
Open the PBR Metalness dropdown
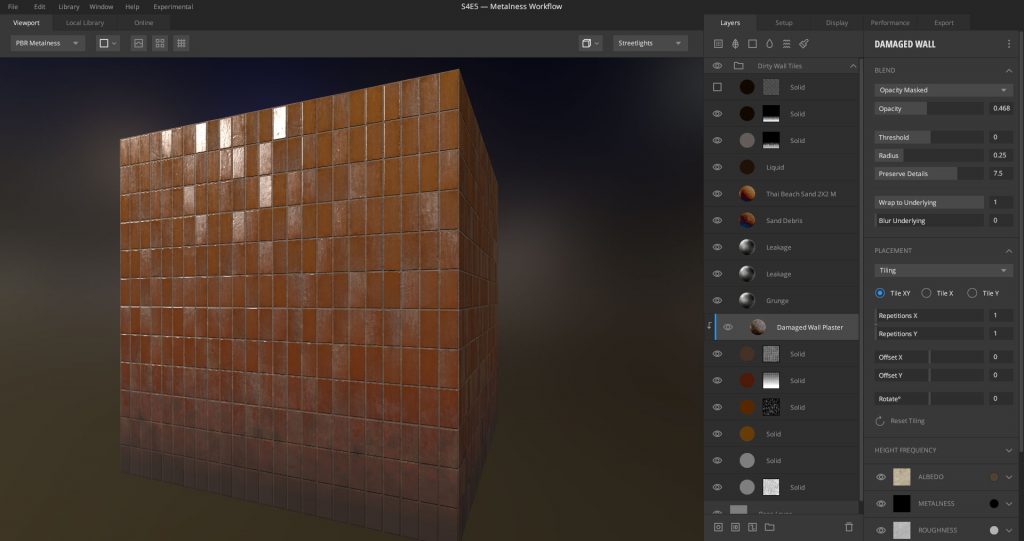(x=47, y=44)
